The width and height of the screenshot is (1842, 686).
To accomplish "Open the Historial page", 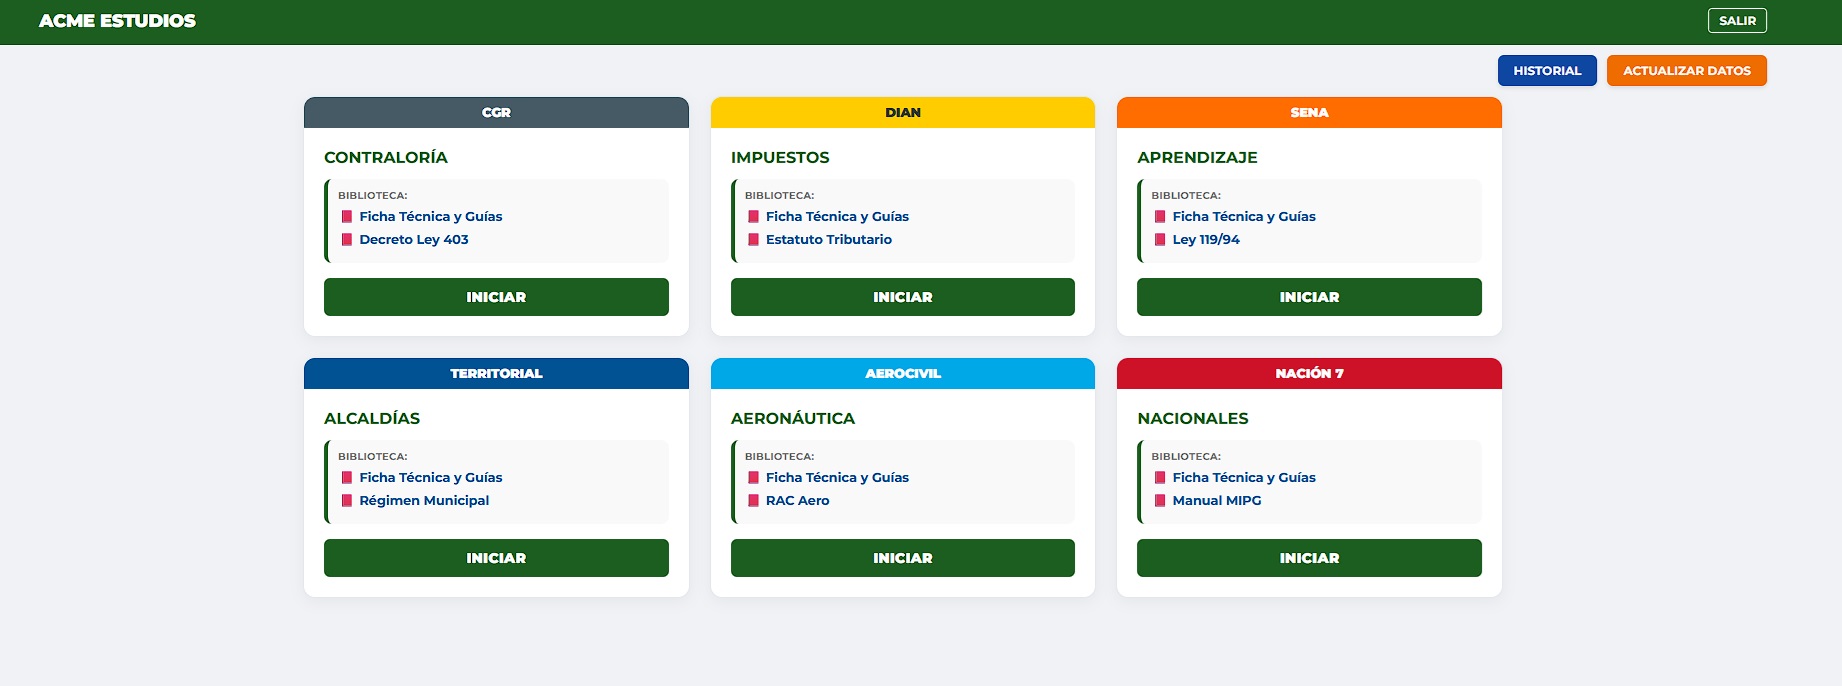I will click(x=1546, y=71).
